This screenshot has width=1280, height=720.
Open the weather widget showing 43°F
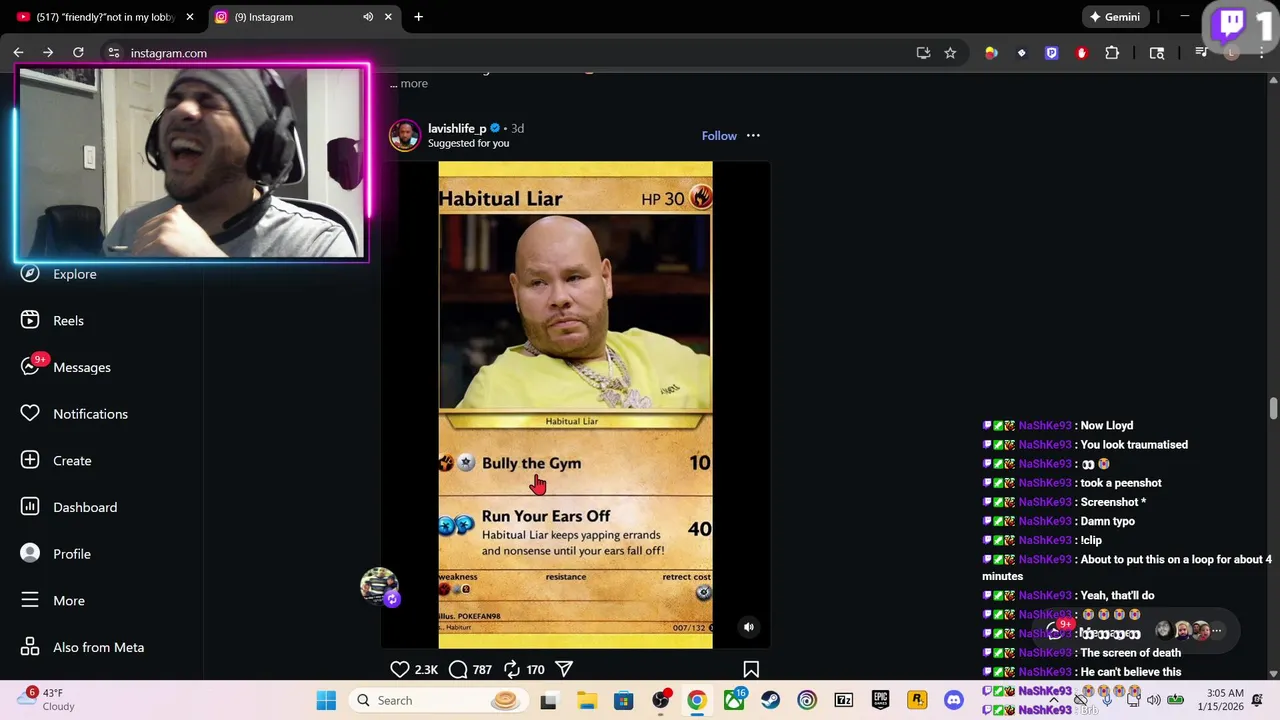click(x=47, y=699)
